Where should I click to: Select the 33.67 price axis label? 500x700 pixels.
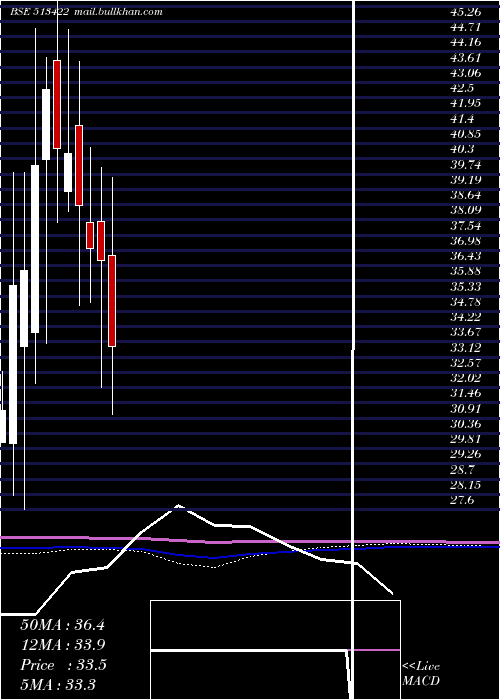click(465, 332)
